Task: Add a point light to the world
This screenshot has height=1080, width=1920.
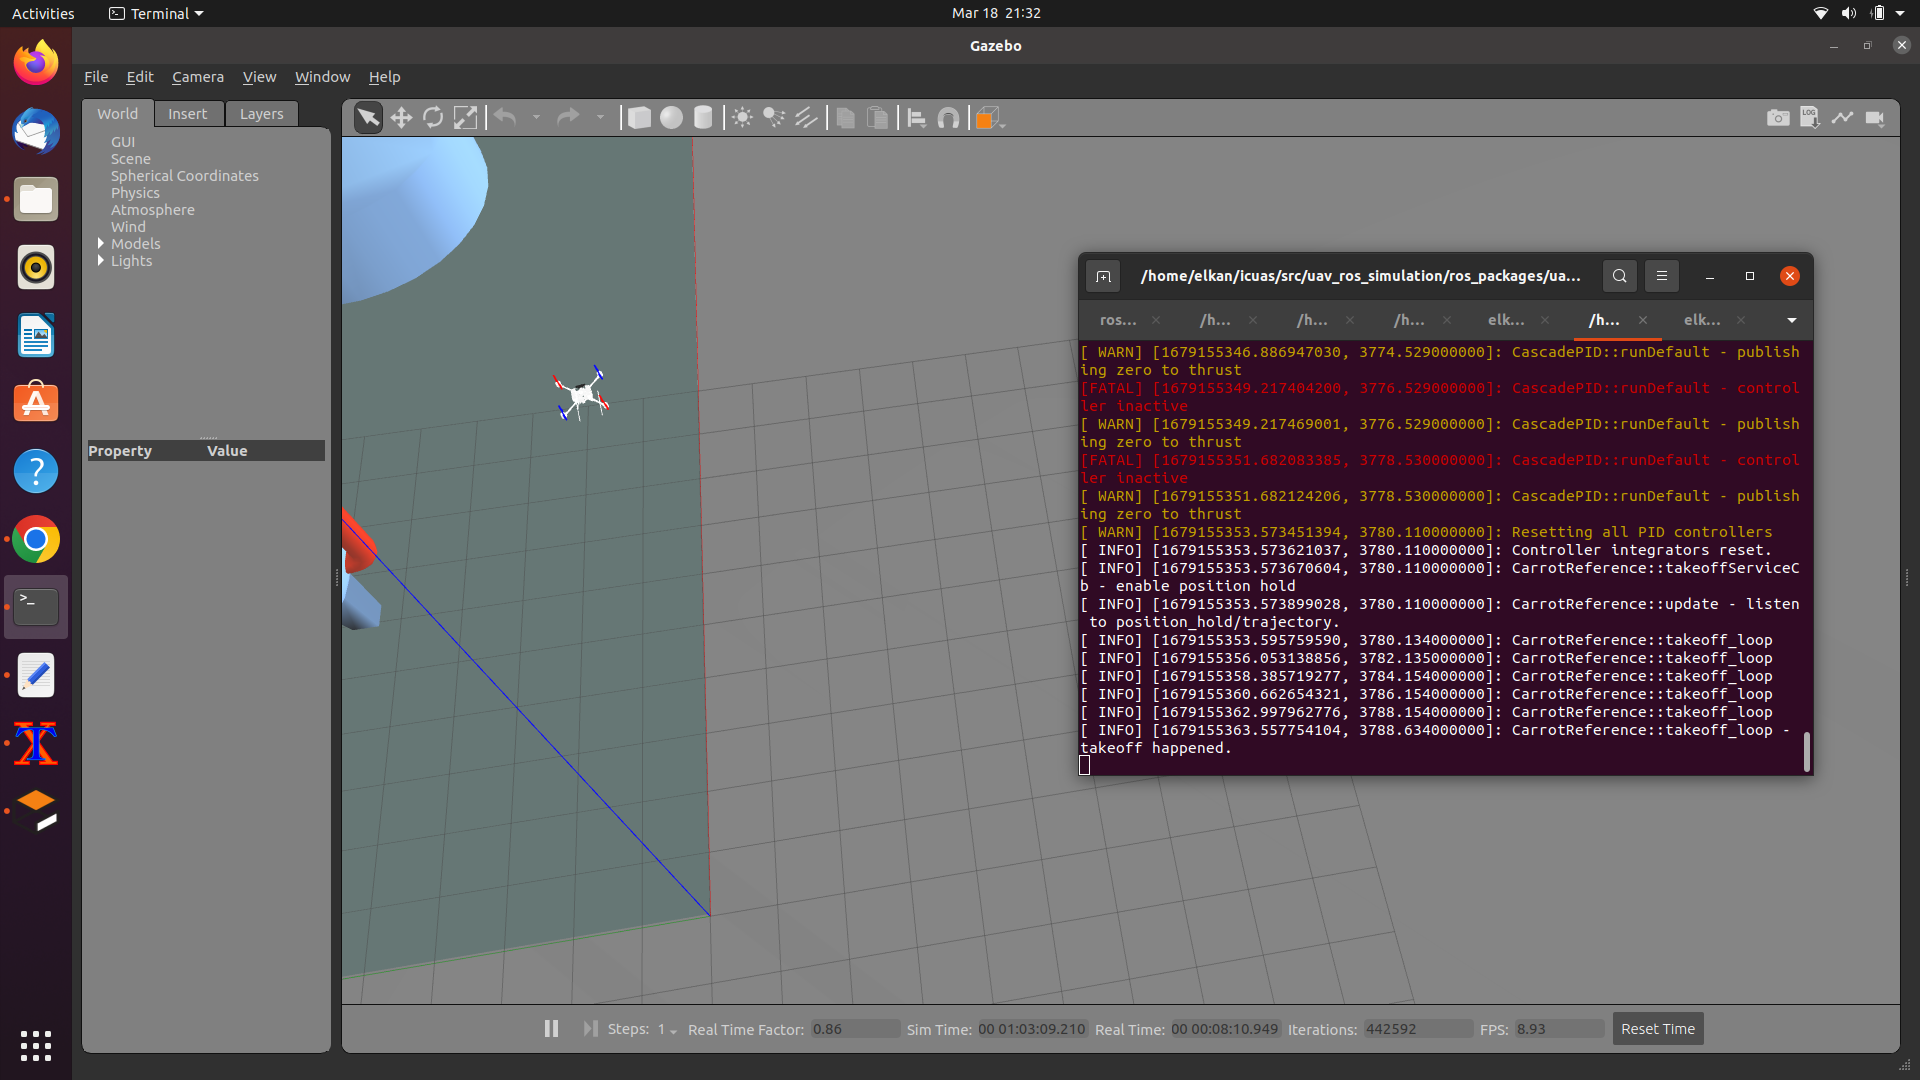Action: [x=742, y=117]
